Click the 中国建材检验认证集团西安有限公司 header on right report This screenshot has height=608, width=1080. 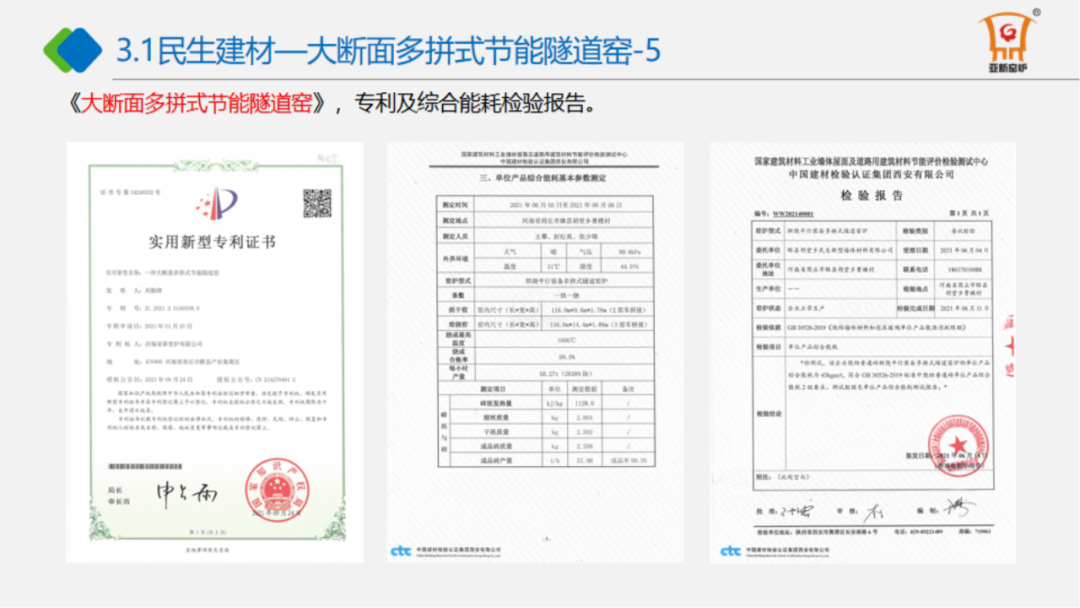(x=871, y=174)
